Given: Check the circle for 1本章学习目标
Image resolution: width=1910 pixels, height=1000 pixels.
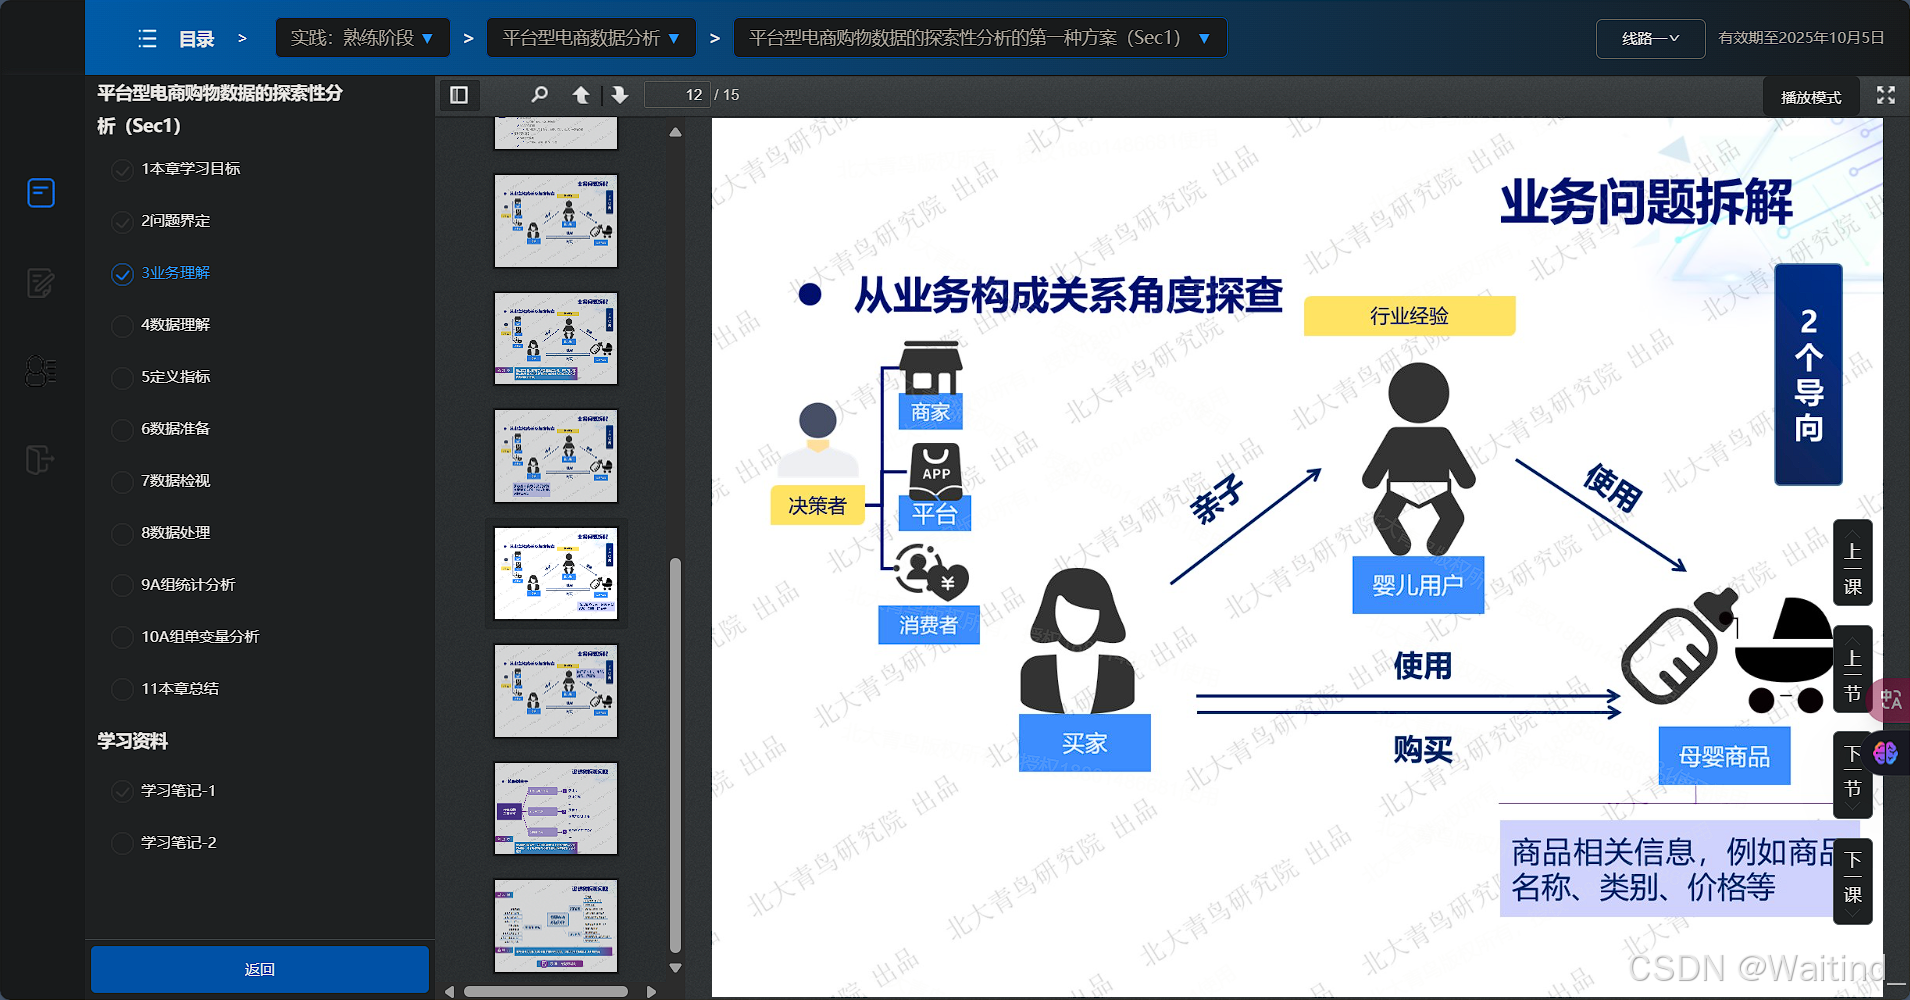Looking at the screenshot, I should click(122, 169).
